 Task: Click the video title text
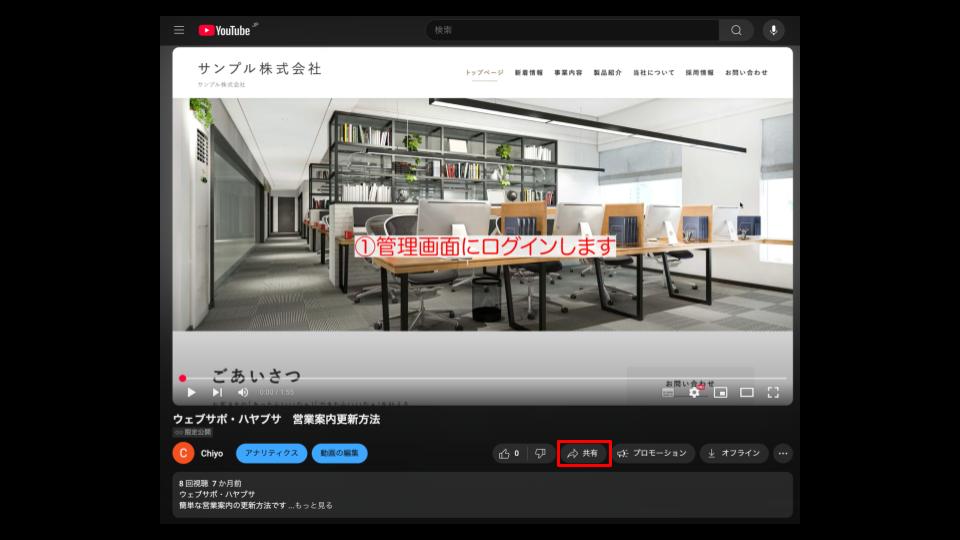pos(276,419)
